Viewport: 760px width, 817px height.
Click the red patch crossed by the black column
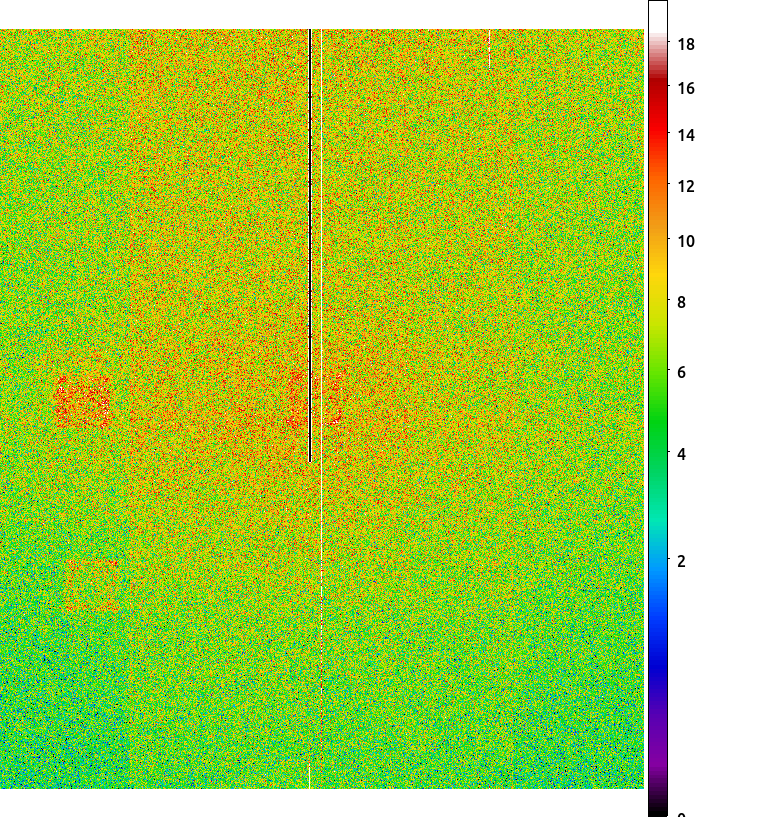pos(315,399)
